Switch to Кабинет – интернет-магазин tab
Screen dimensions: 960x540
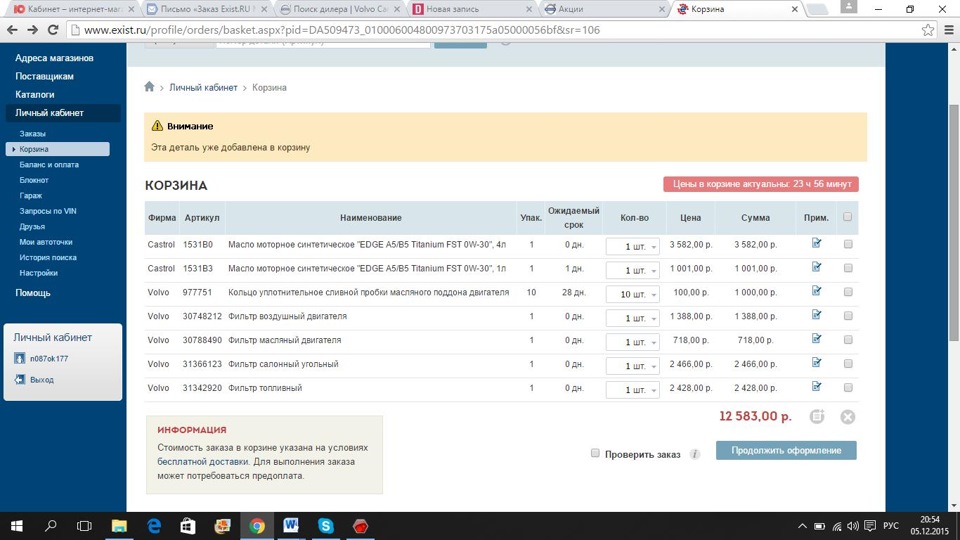pyautogui.click(x=73, y=9)
